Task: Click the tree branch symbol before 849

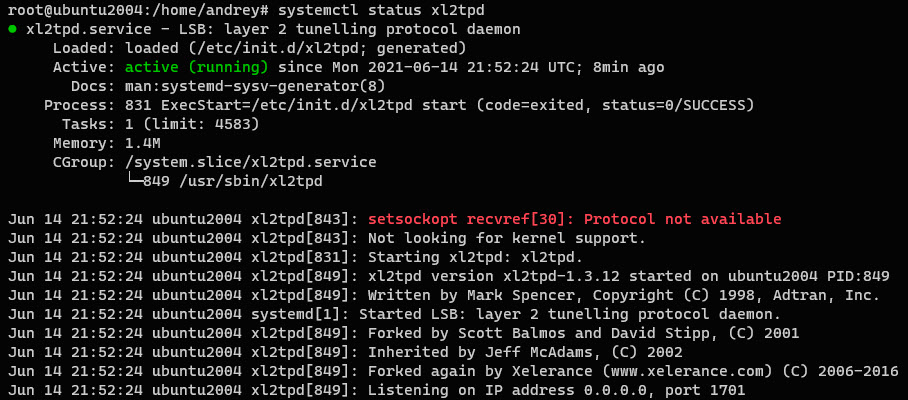Action: [x=134, y=181]
